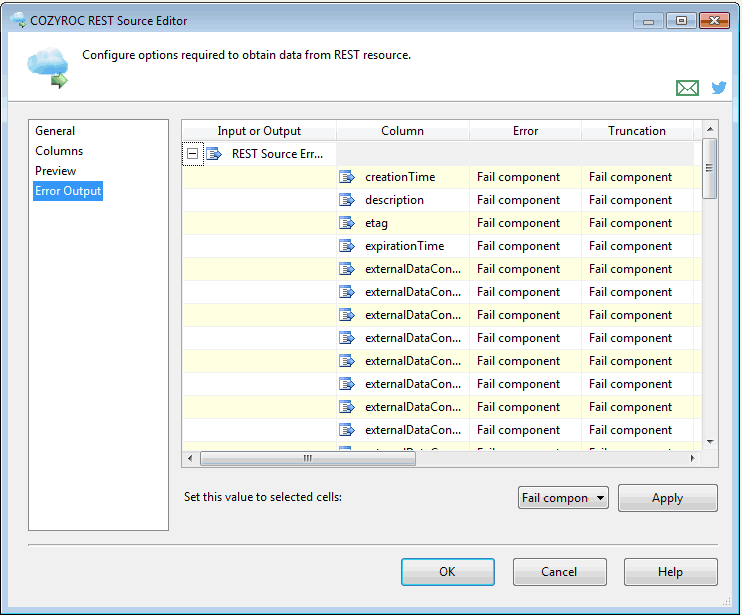Image resolution: width=742 pixels, height=615 pixels.
Task: Open the Twitter bird icon
Action: click(x=719, y=88)
